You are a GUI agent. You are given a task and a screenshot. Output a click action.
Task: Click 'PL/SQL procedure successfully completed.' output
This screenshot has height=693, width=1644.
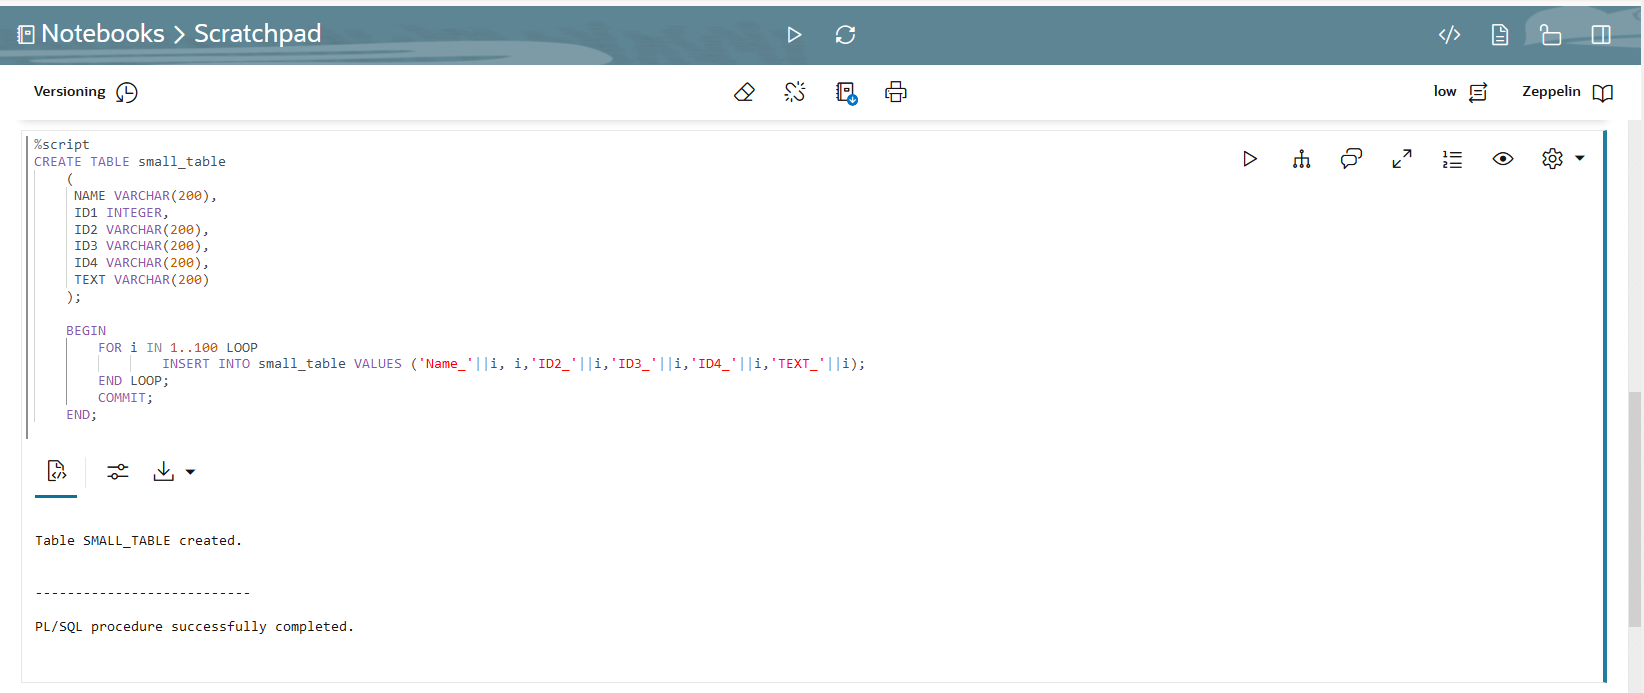click(194, 627)
